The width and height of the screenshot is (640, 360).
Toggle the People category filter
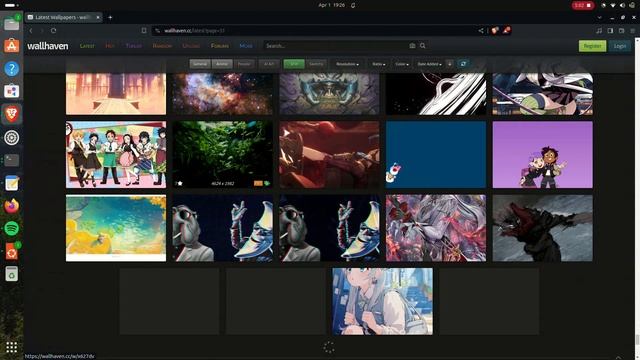(244, 64)
